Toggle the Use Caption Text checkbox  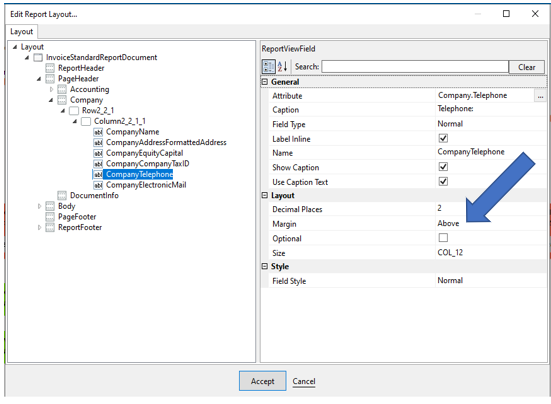click(x=443, y=182)
